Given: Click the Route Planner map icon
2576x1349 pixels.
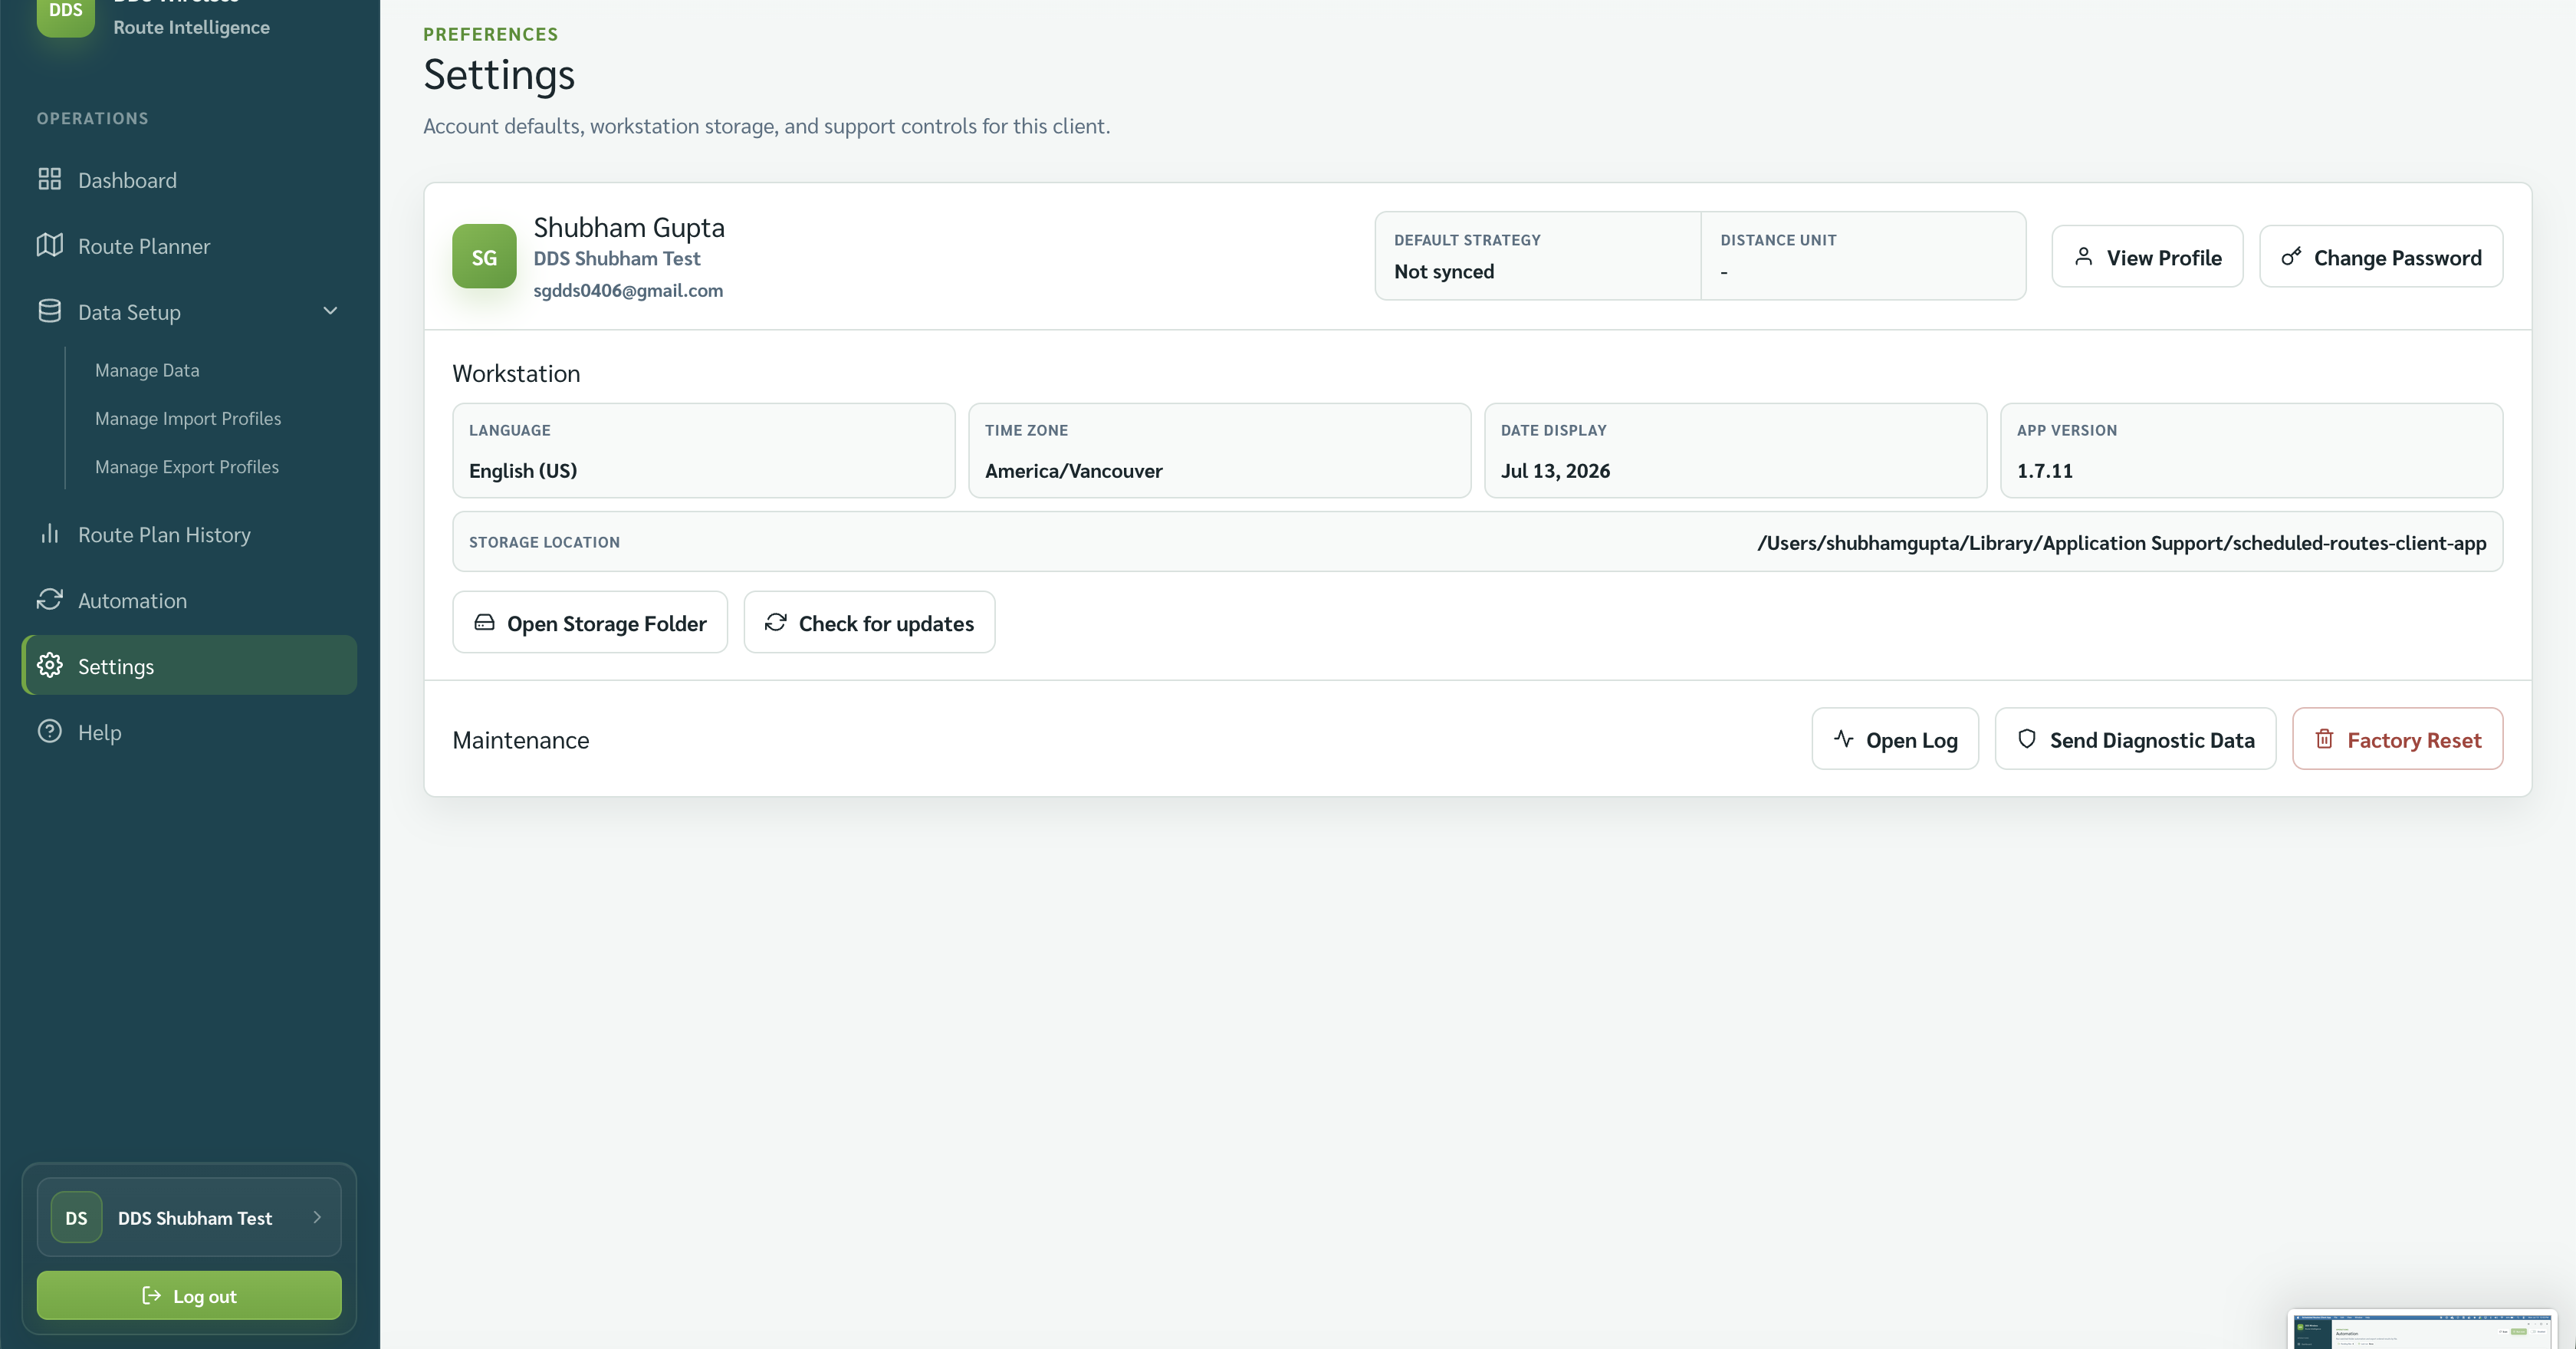Looking at the screenshot, I should 49,245.
